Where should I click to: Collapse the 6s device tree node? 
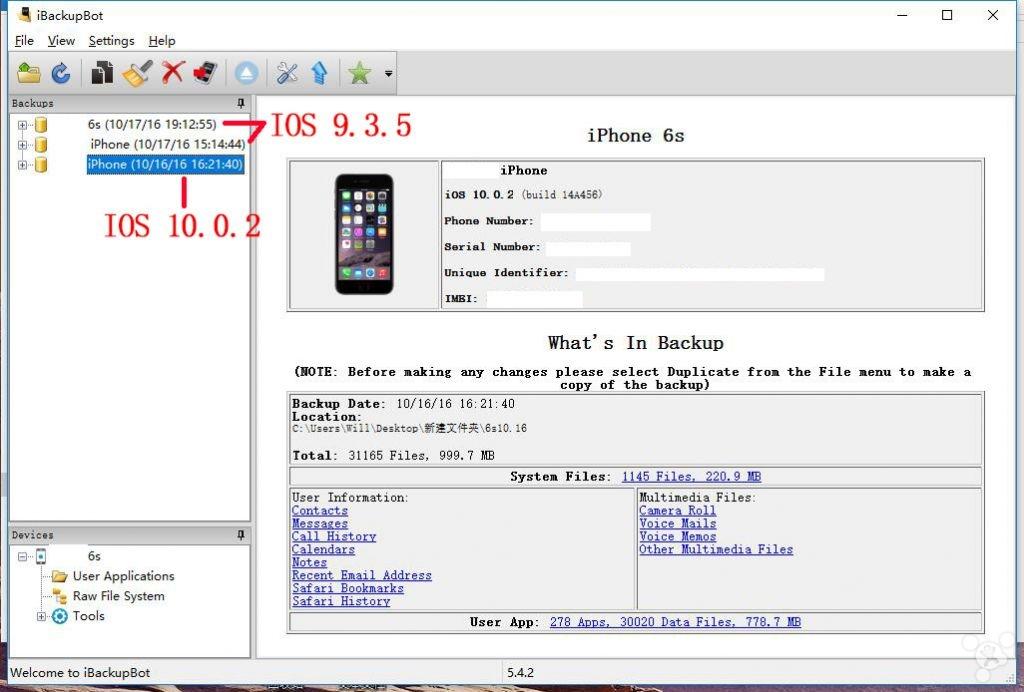point(23,556)
